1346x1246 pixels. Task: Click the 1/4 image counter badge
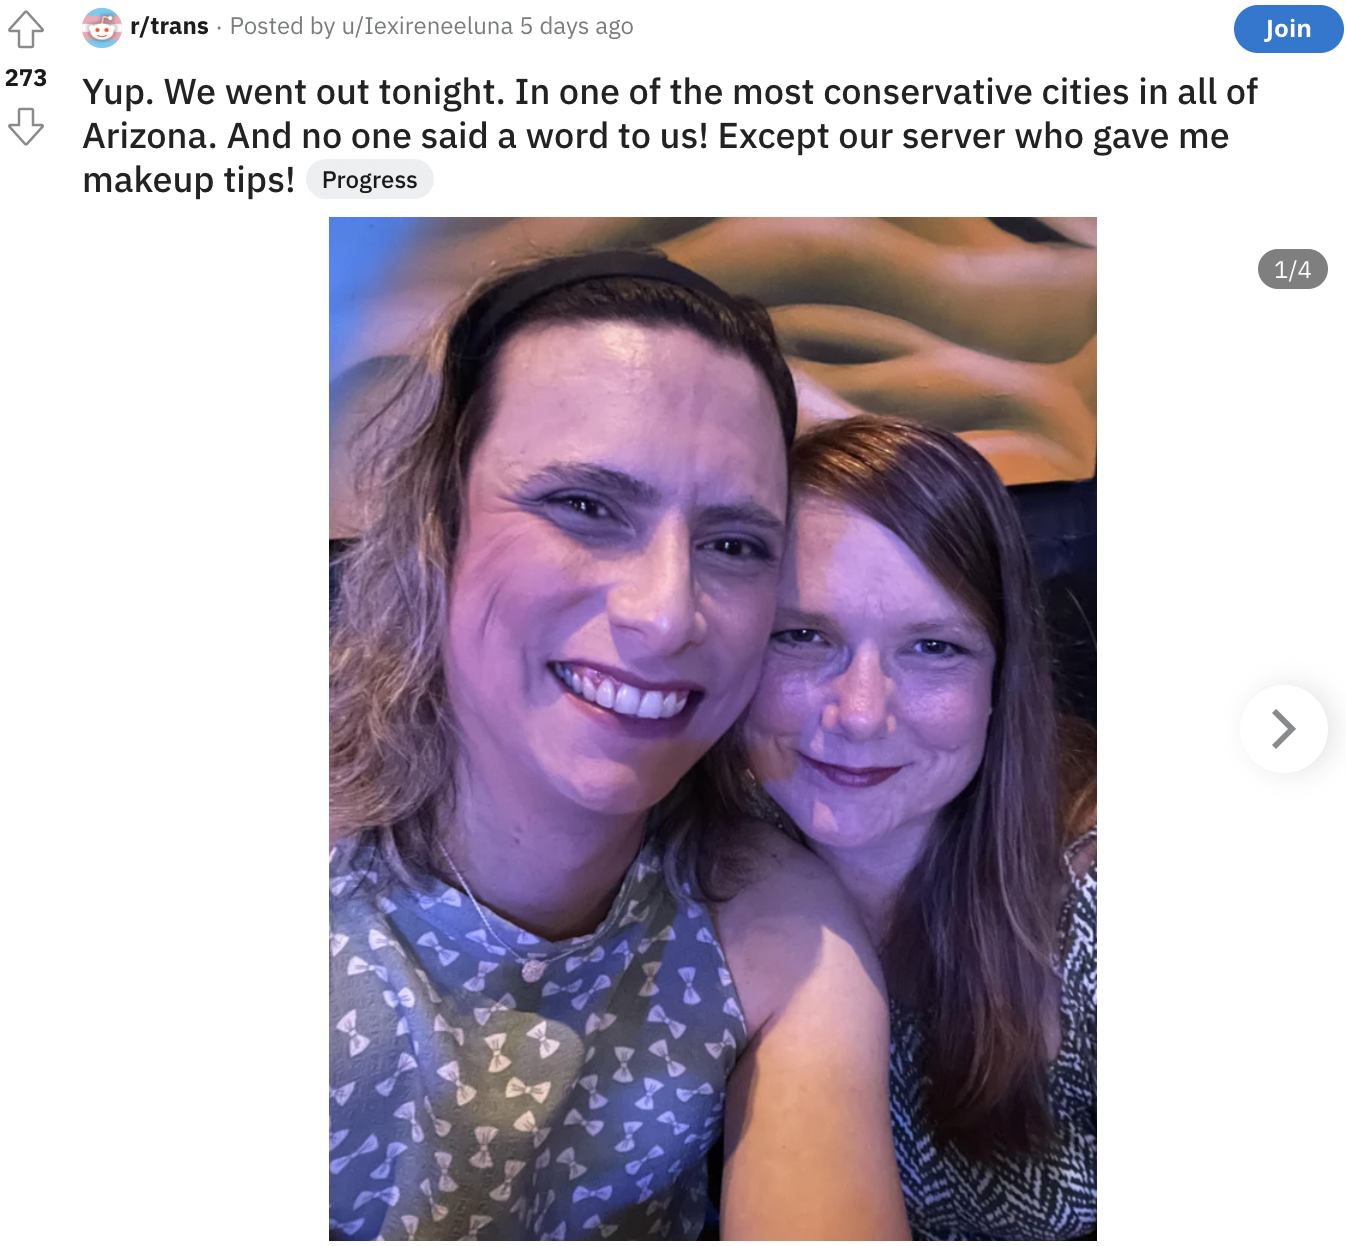(x=1292, y=269)
